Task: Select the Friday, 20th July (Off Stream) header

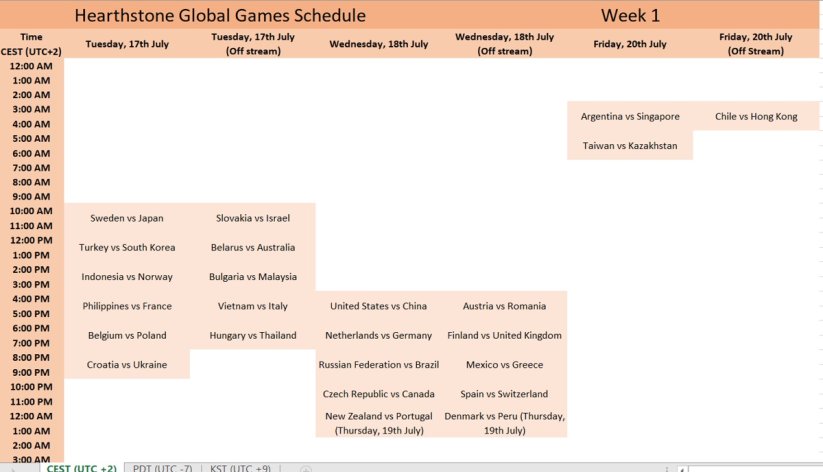Action: point(756,44)
